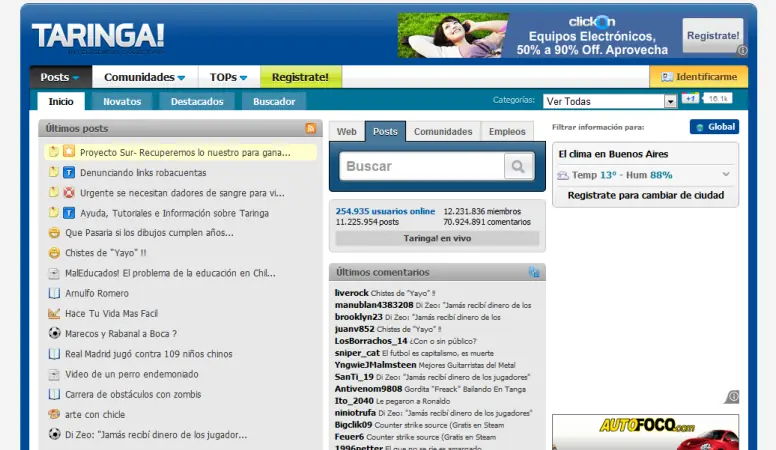Open comment by sniper_cat about El futbol es capitalismo

pyautogui.click(x=437, y=353)
